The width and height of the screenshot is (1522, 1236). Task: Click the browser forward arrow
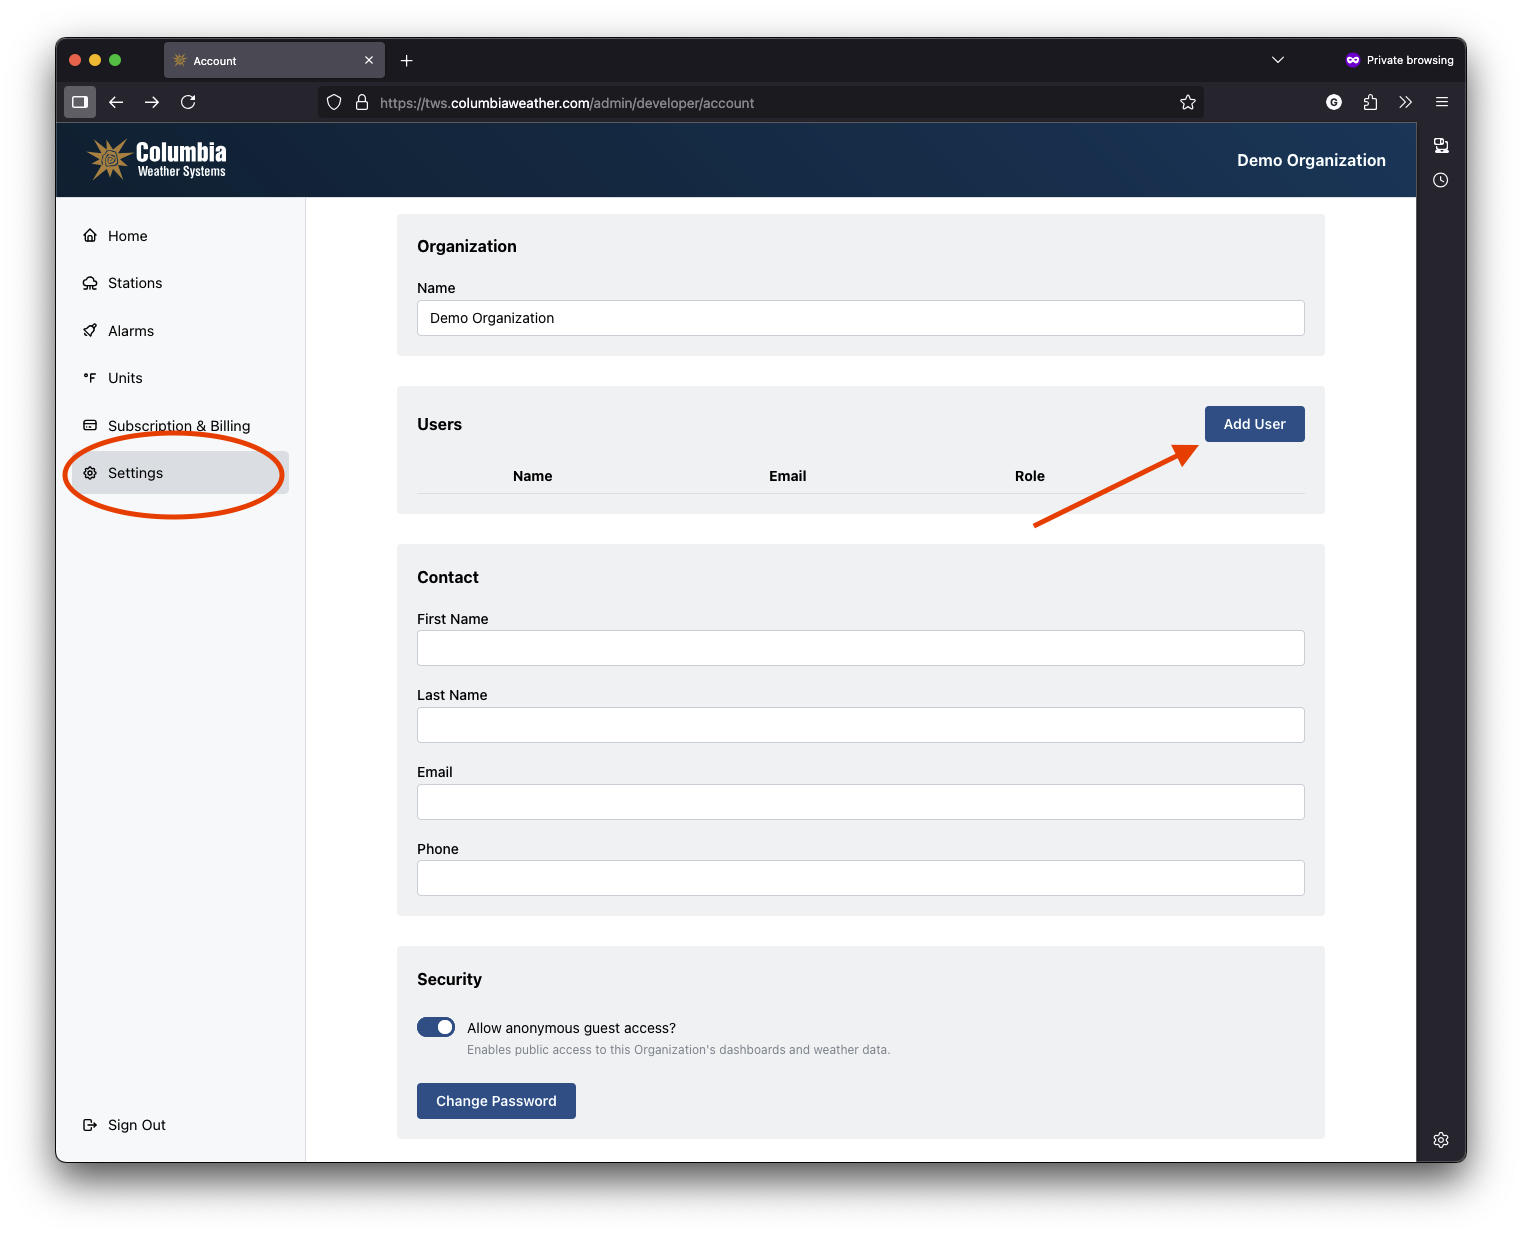click(152, 102)
